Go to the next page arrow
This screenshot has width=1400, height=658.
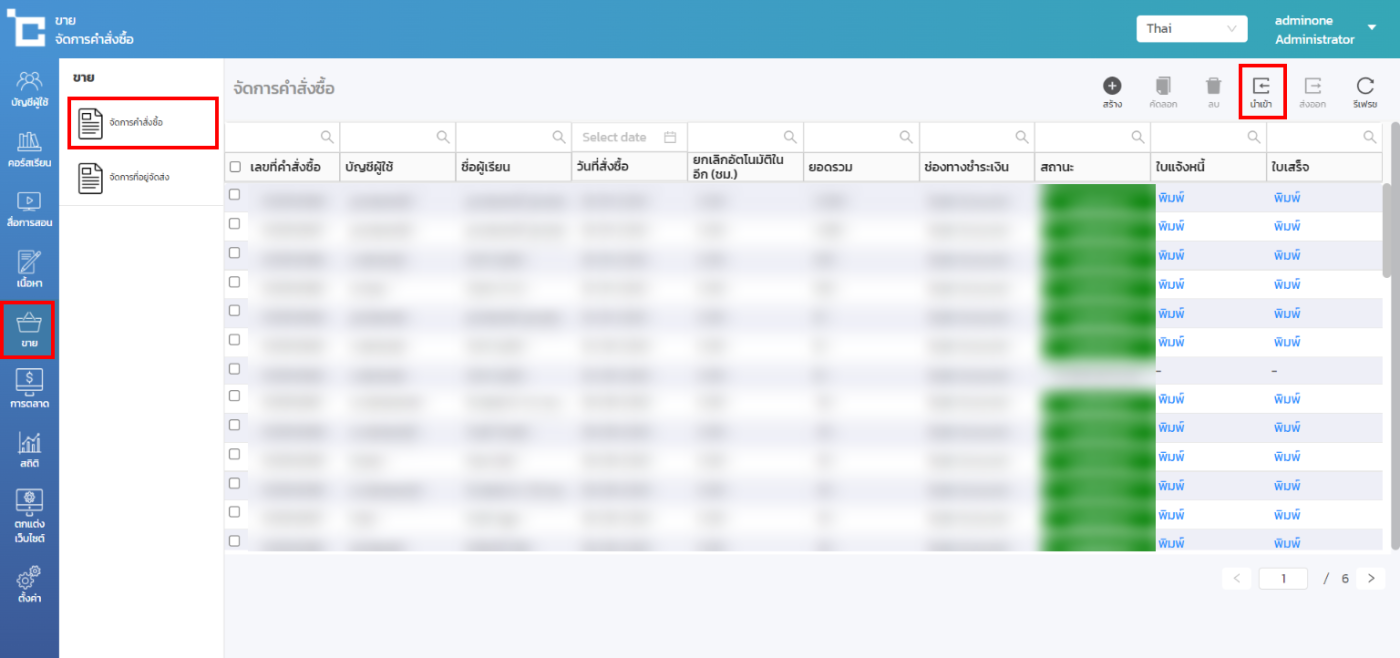(1371, 578)
